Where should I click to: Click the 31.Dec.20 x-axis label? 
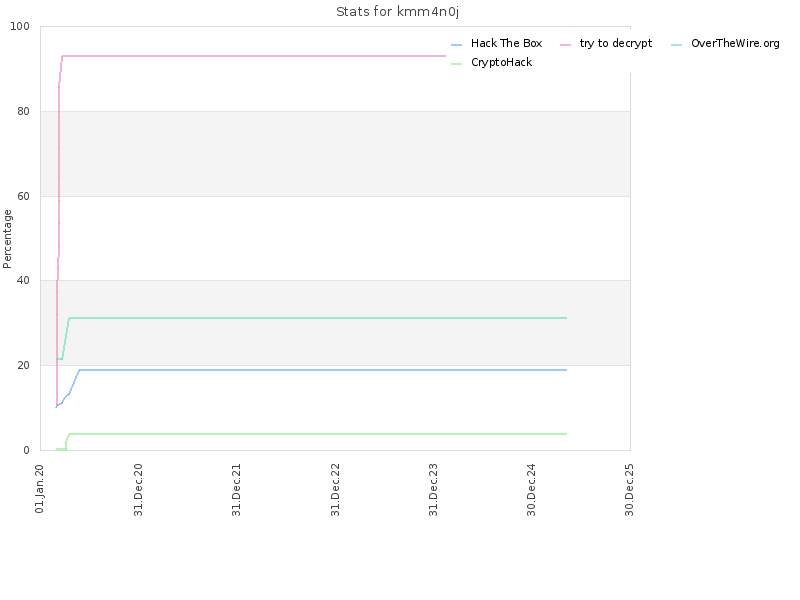[x=138, y=490]
